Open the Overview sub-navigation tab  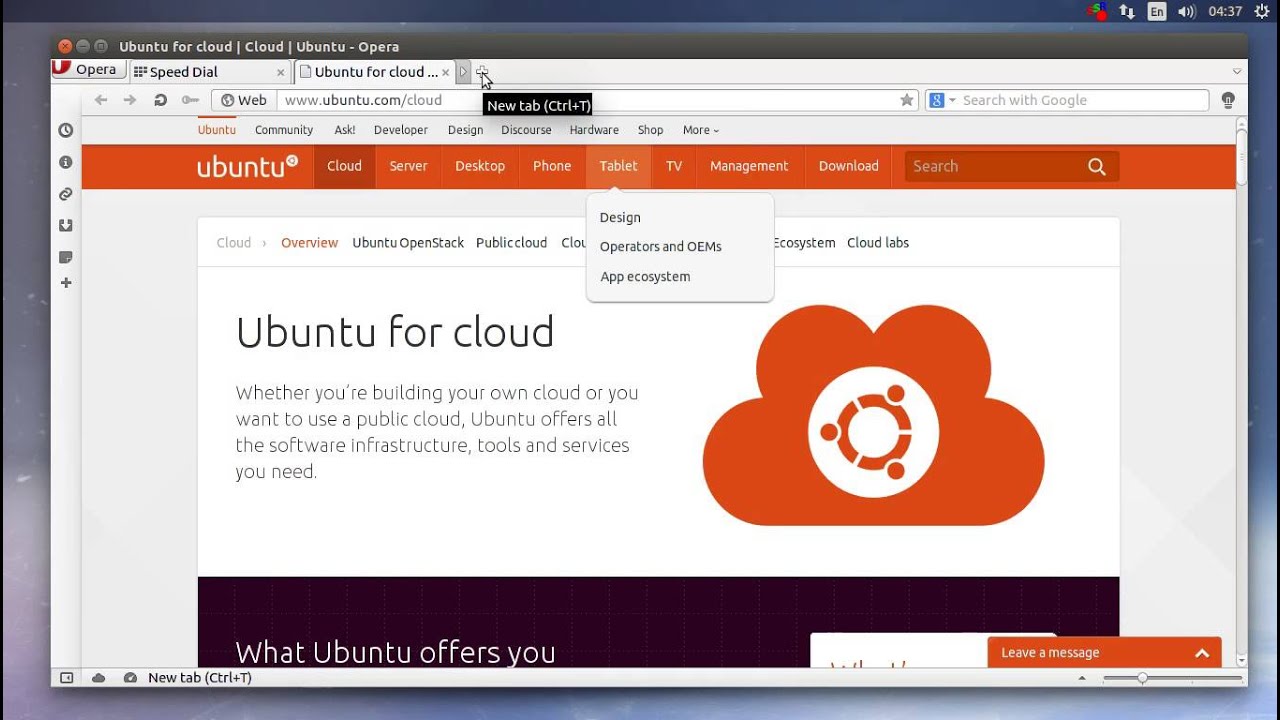pyautogui.click(x=309, y=242)
